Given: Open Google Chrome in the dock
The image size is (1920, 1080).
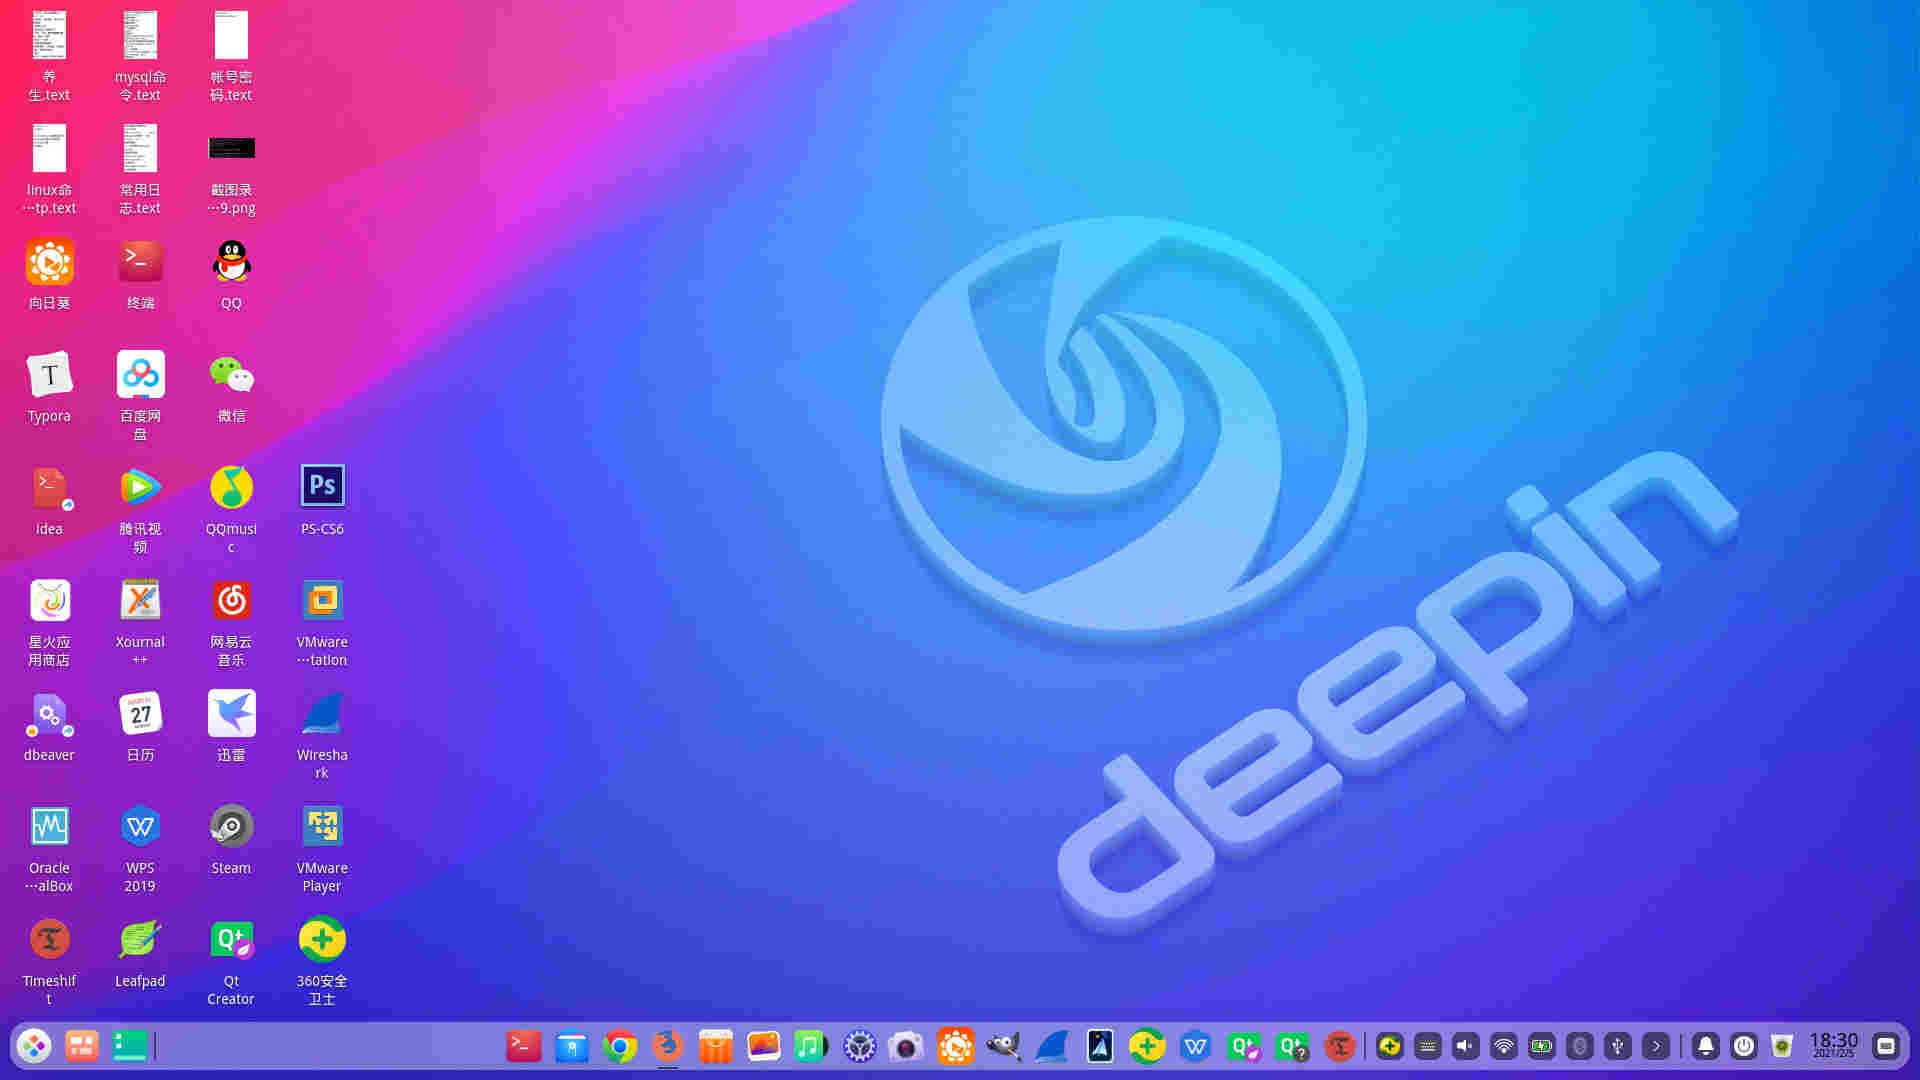Looking at the screenshot, I should pyautogui.click(x=620, y=1046).
